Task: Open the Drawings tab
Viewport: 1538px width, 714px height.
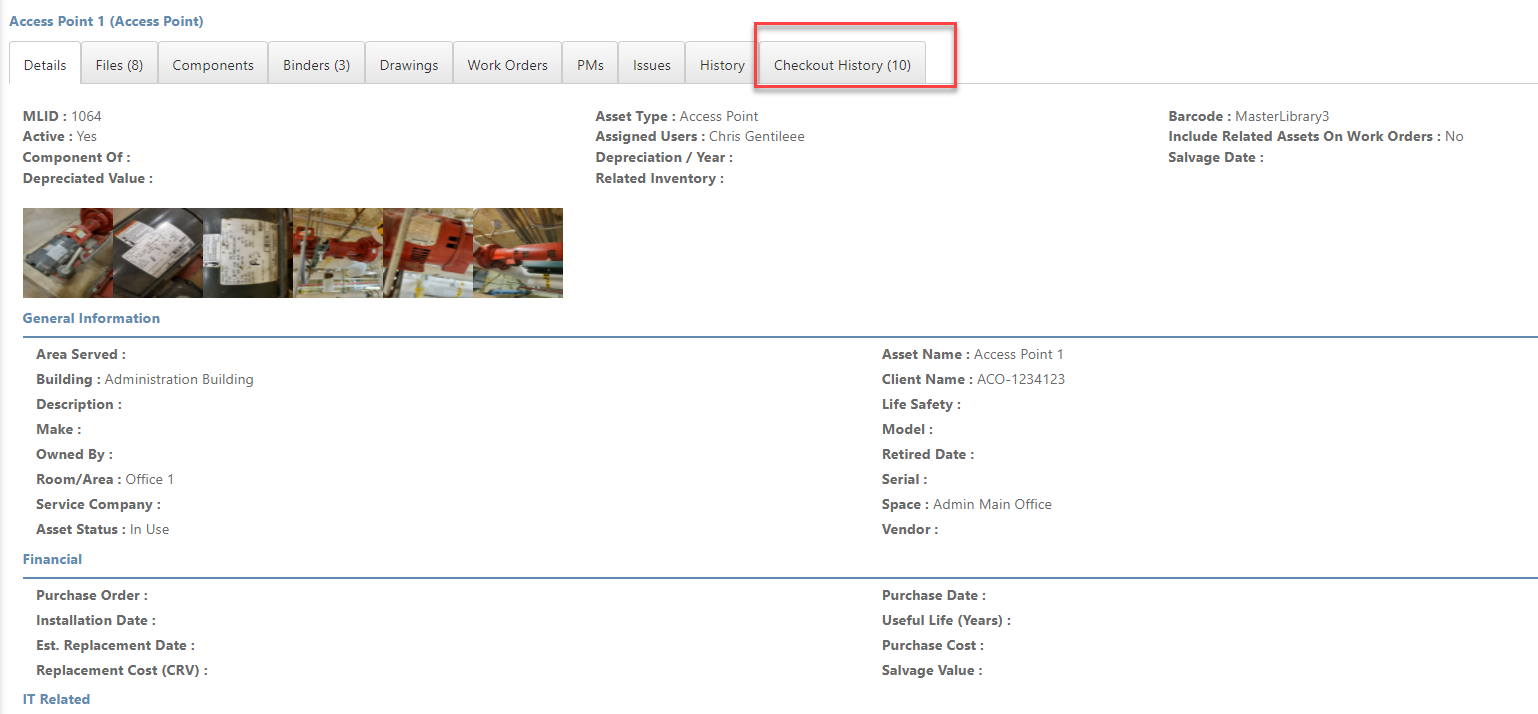Action: [x=409, y=65]
